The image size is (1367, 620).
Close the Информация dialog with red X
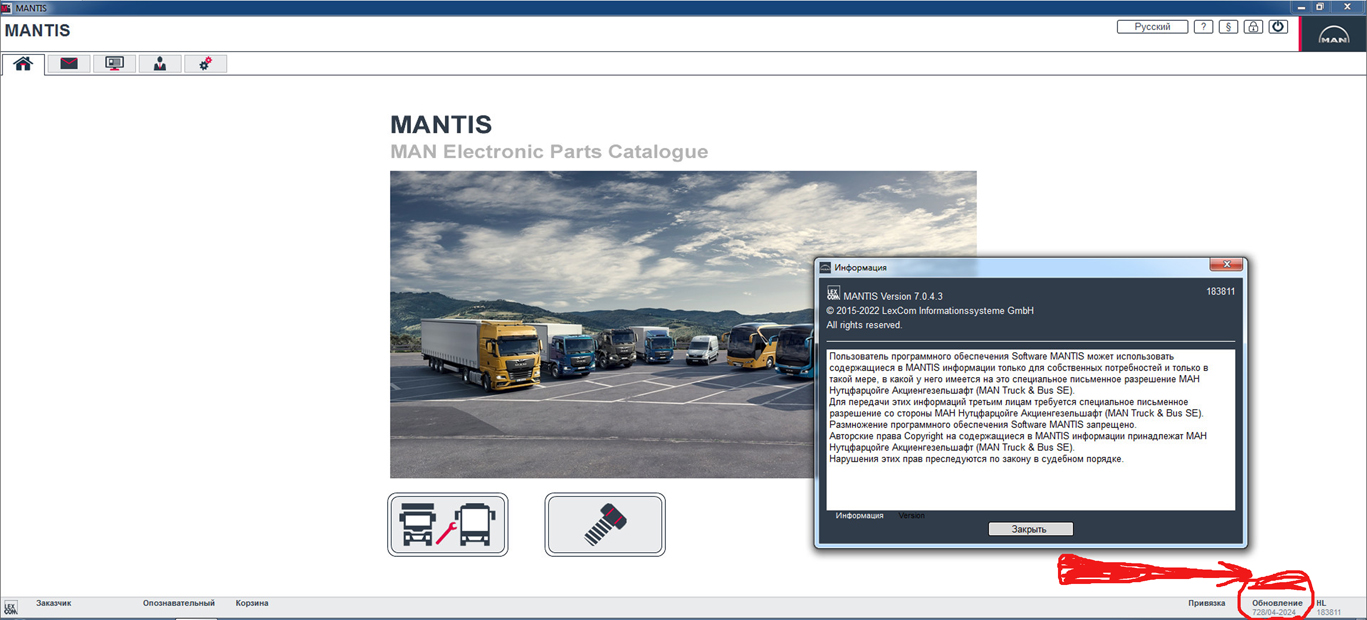coord(1225,265)
